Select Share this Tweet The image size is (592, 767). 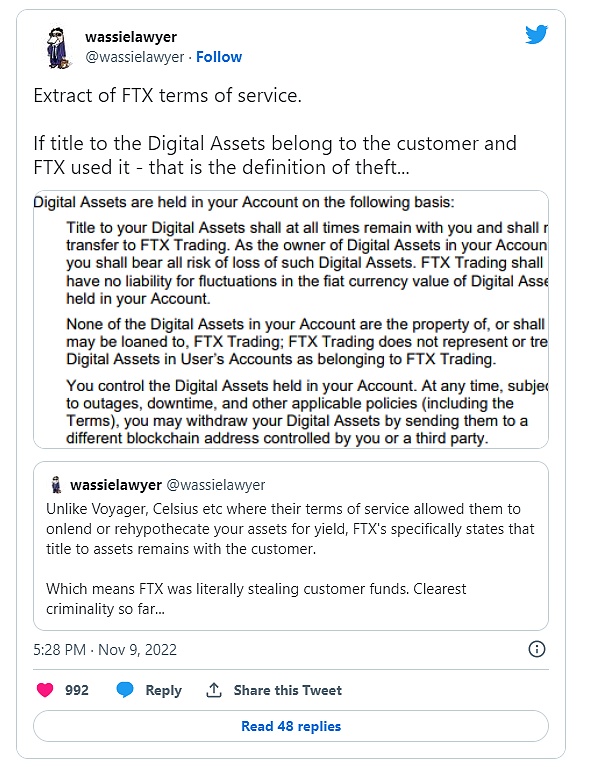pos(288,690)
